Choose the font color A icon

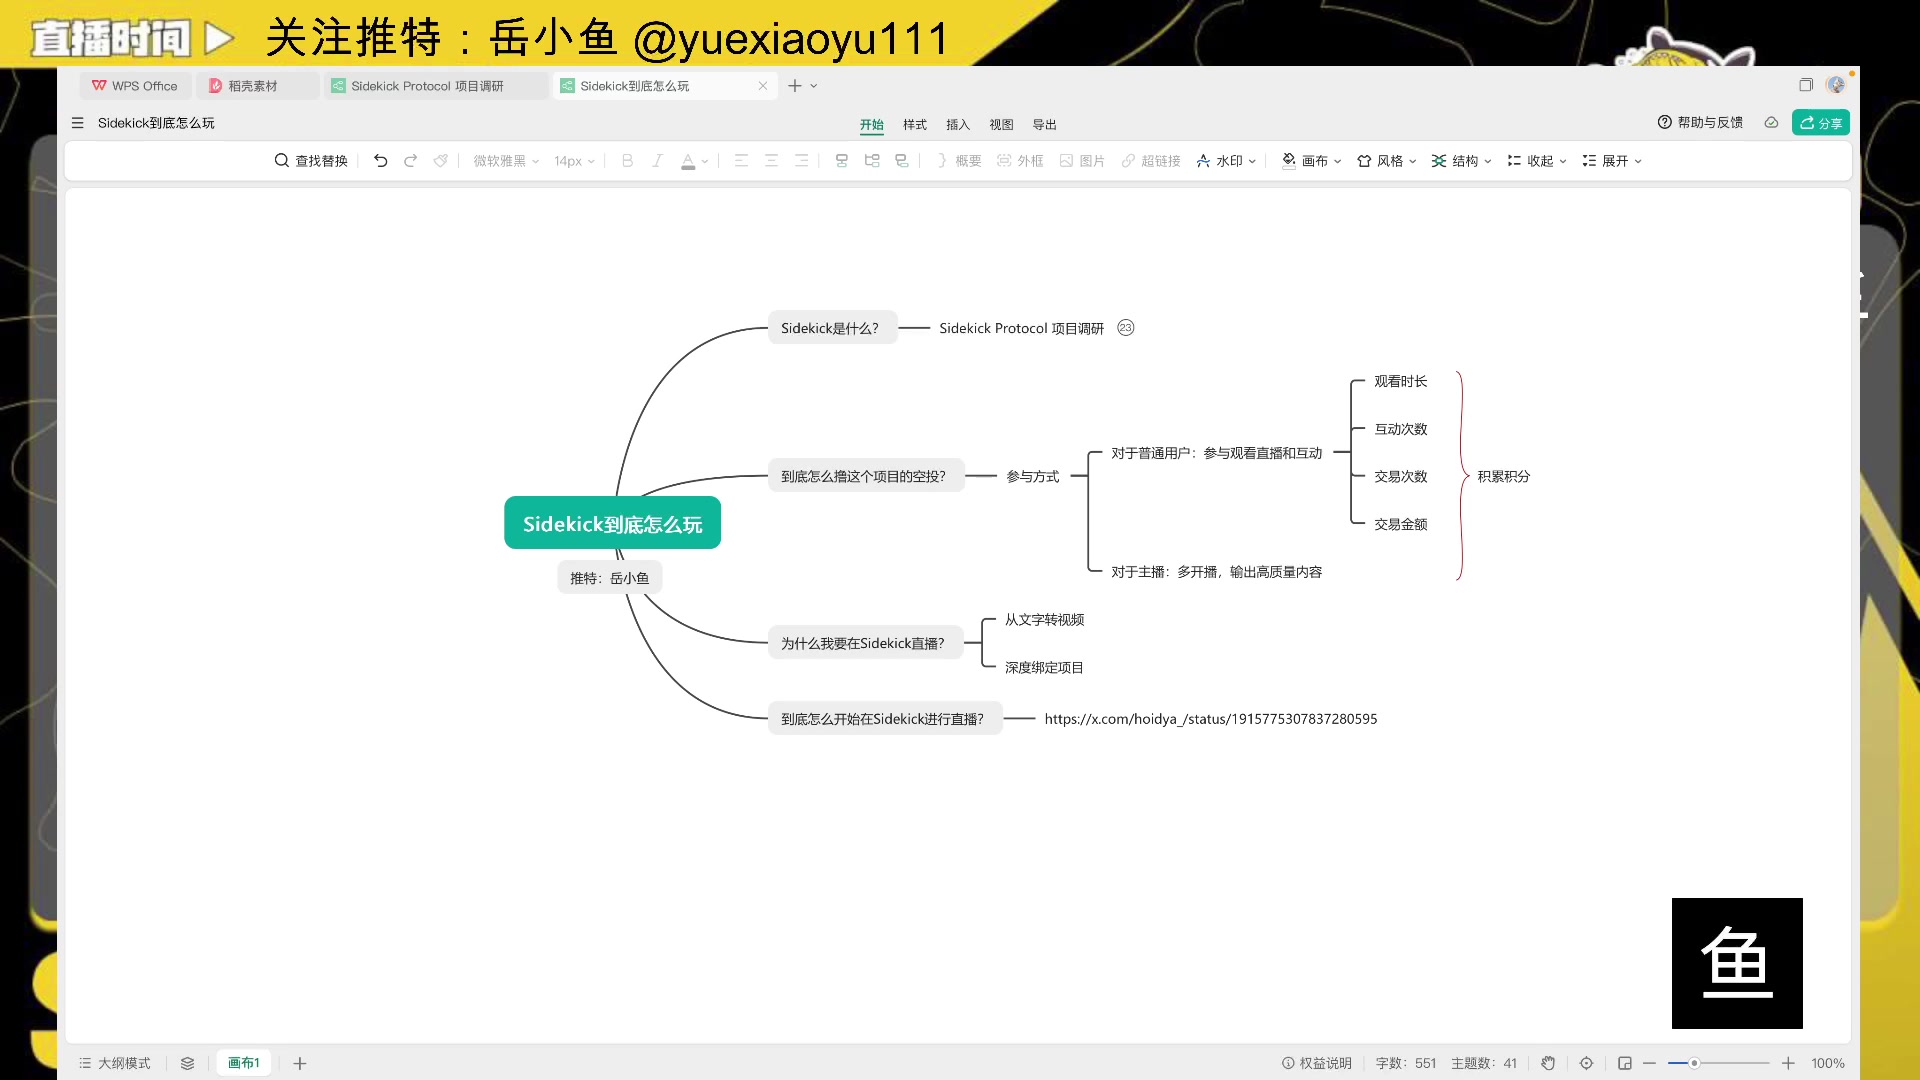pos(688,161)
